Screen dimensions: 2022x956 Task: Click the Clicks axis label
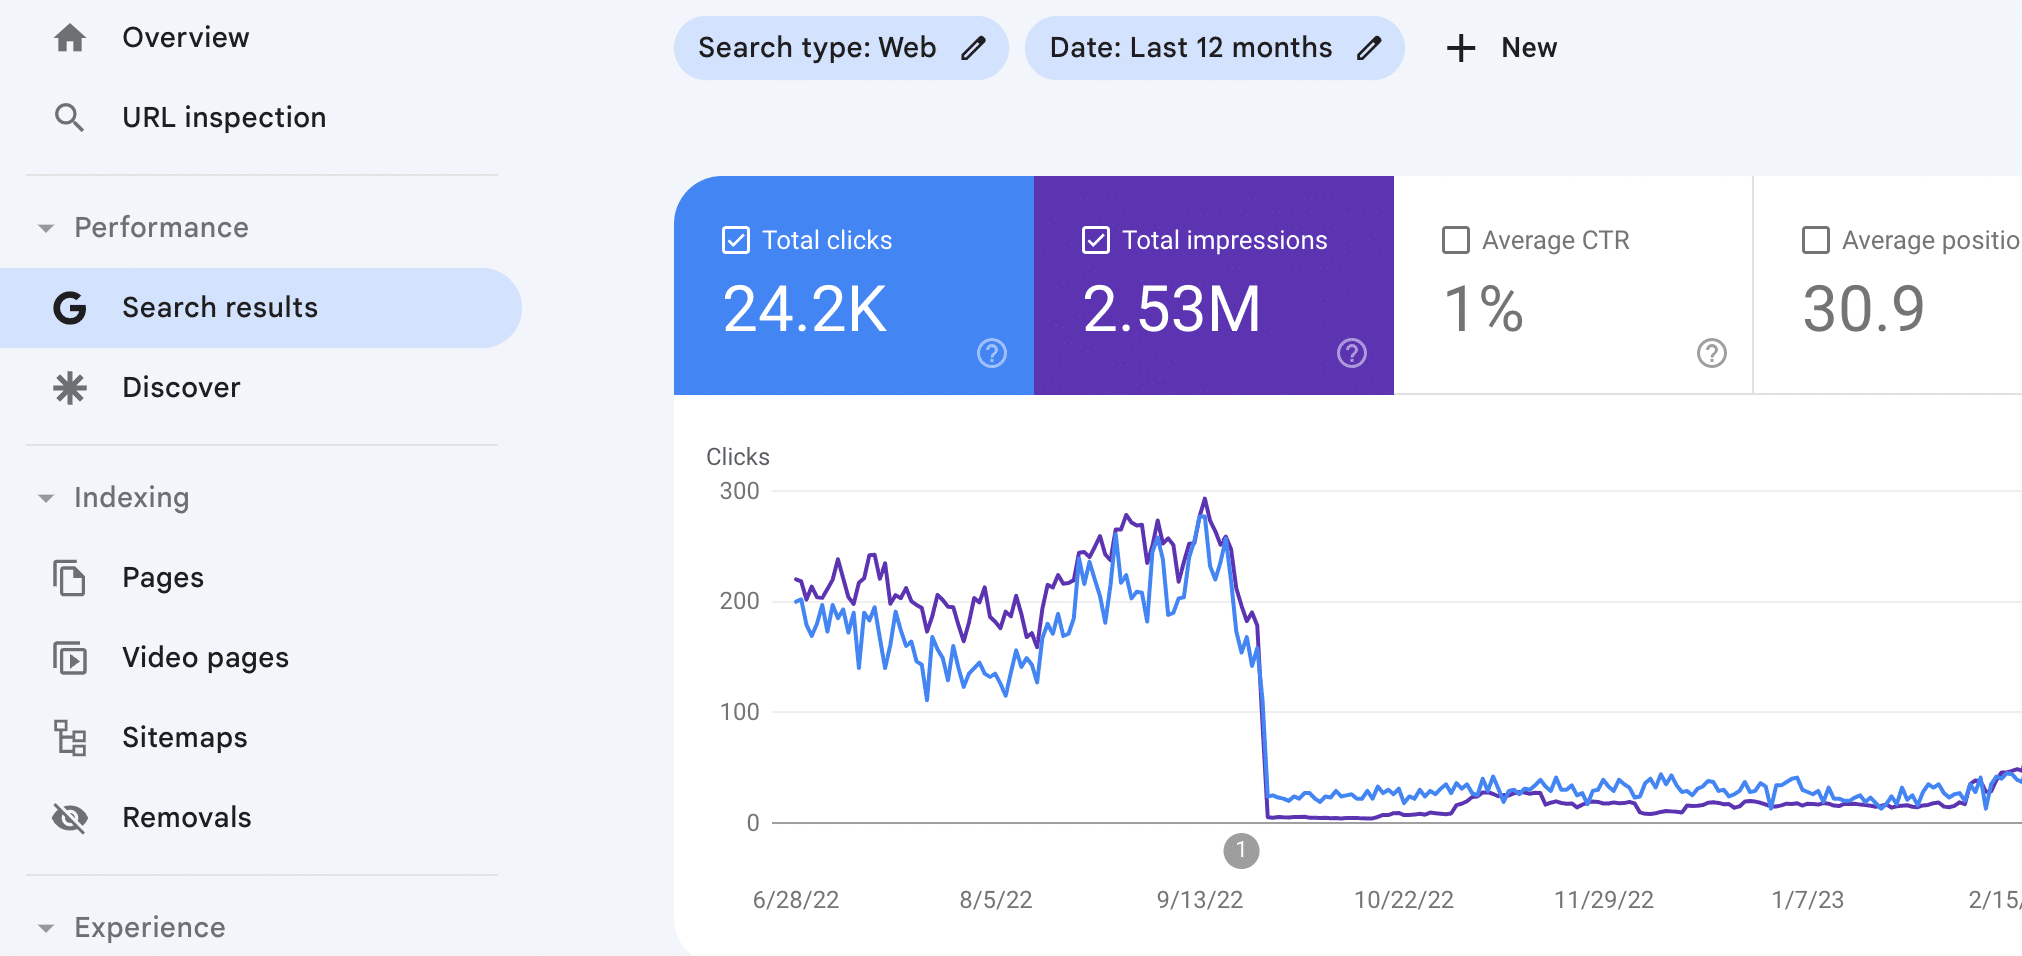(x=738, y=457)
